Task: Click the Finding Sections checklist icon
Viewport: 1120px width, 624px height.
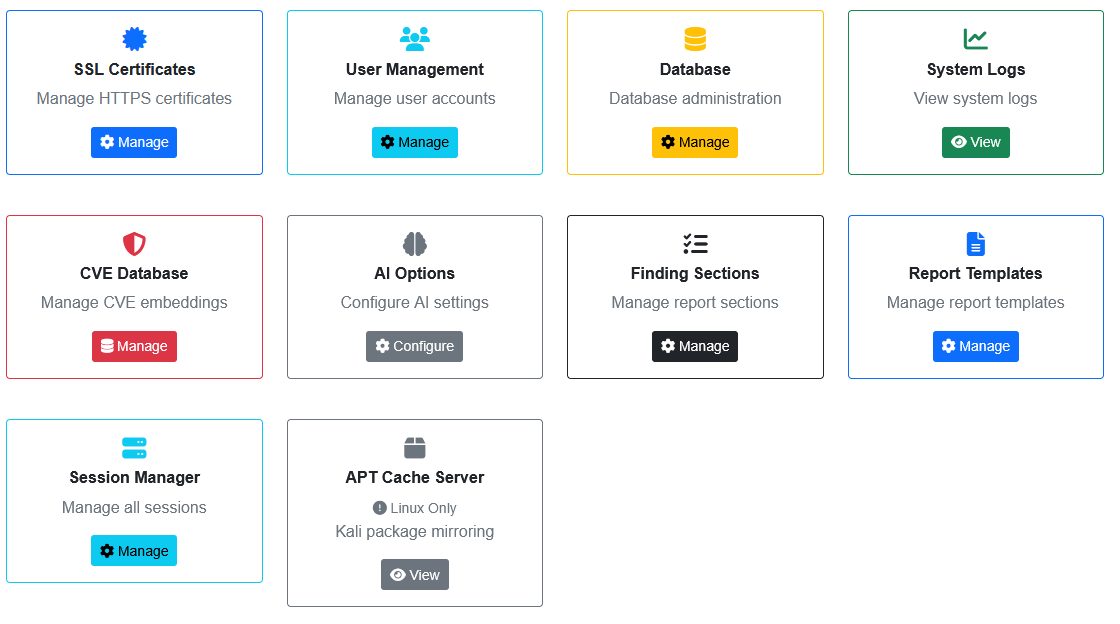Action: point(695,243)
